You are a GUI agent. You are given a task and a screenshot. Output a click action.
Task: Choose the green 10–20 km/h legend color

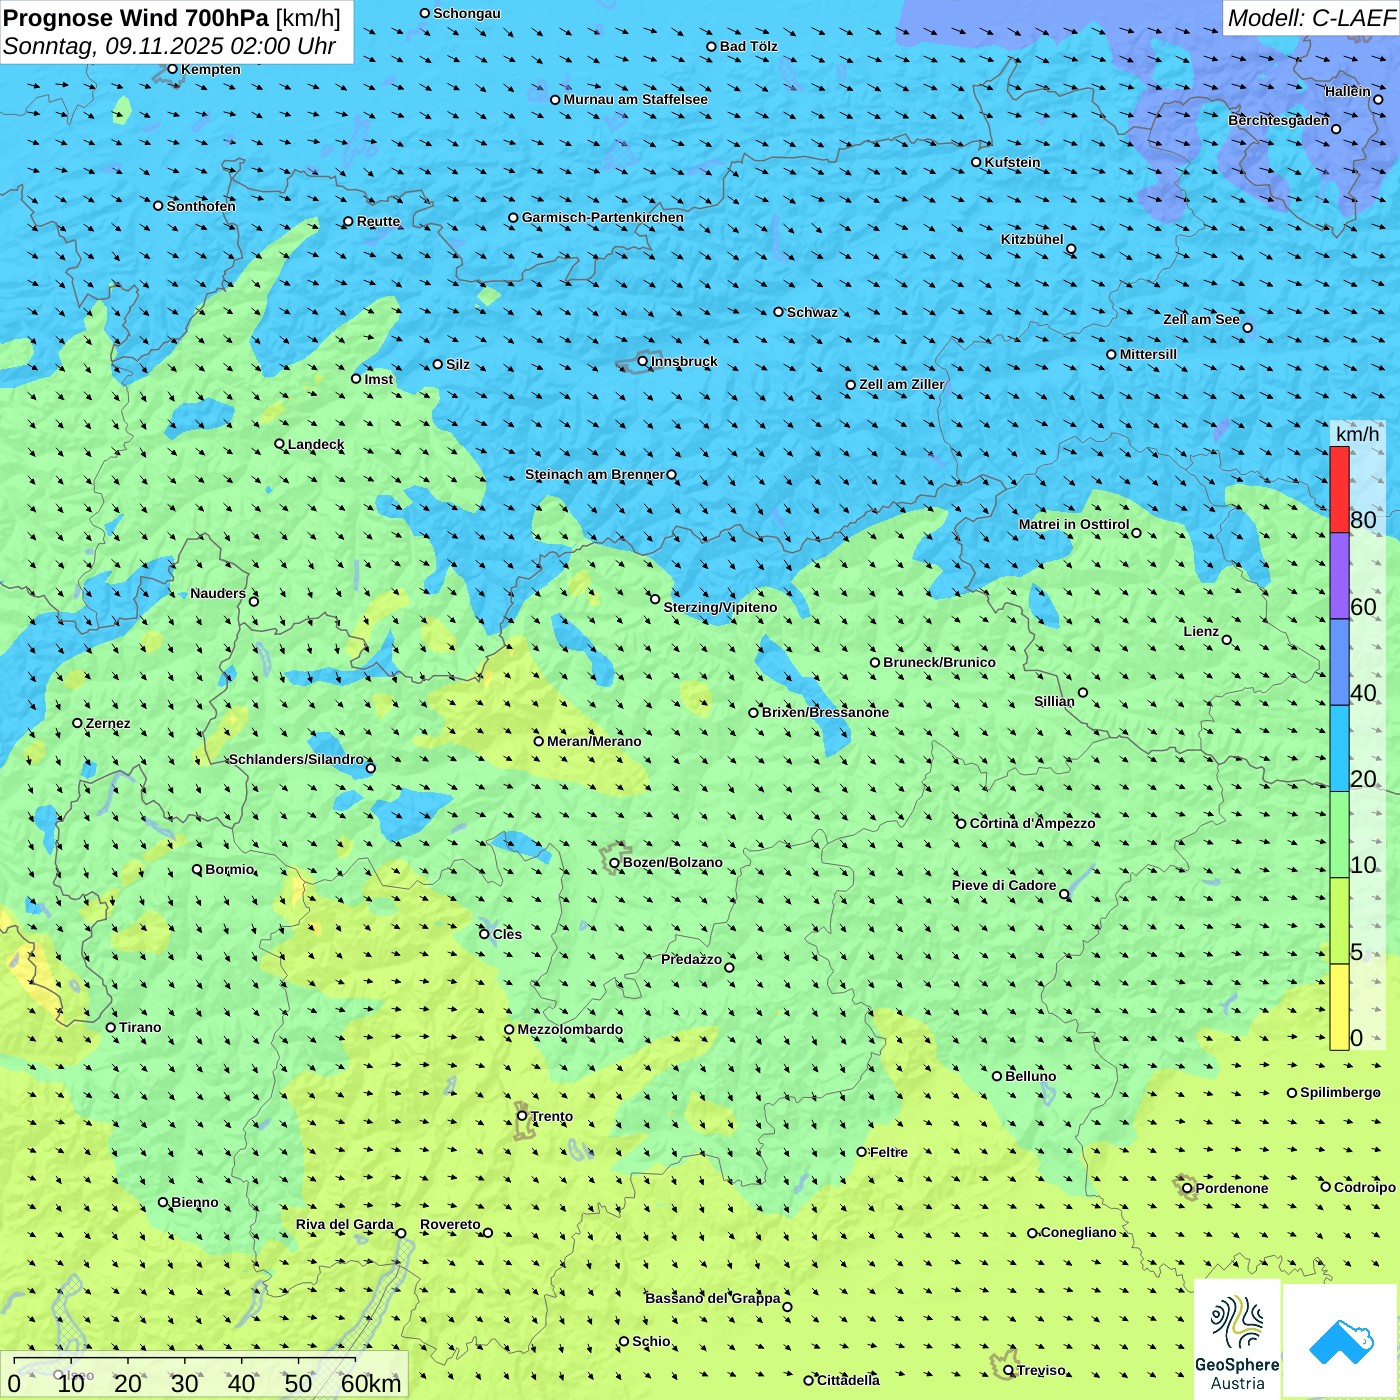point(1339,835)
